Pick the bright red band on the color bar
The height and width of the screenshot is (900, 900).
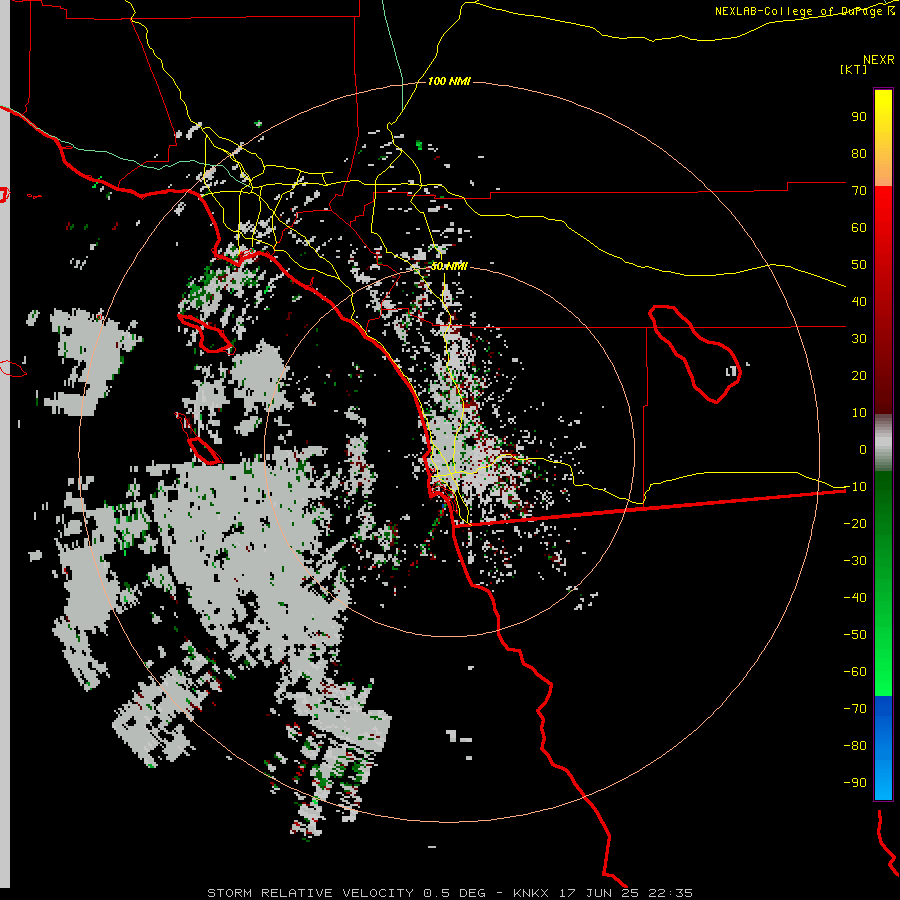coord(883,210)
